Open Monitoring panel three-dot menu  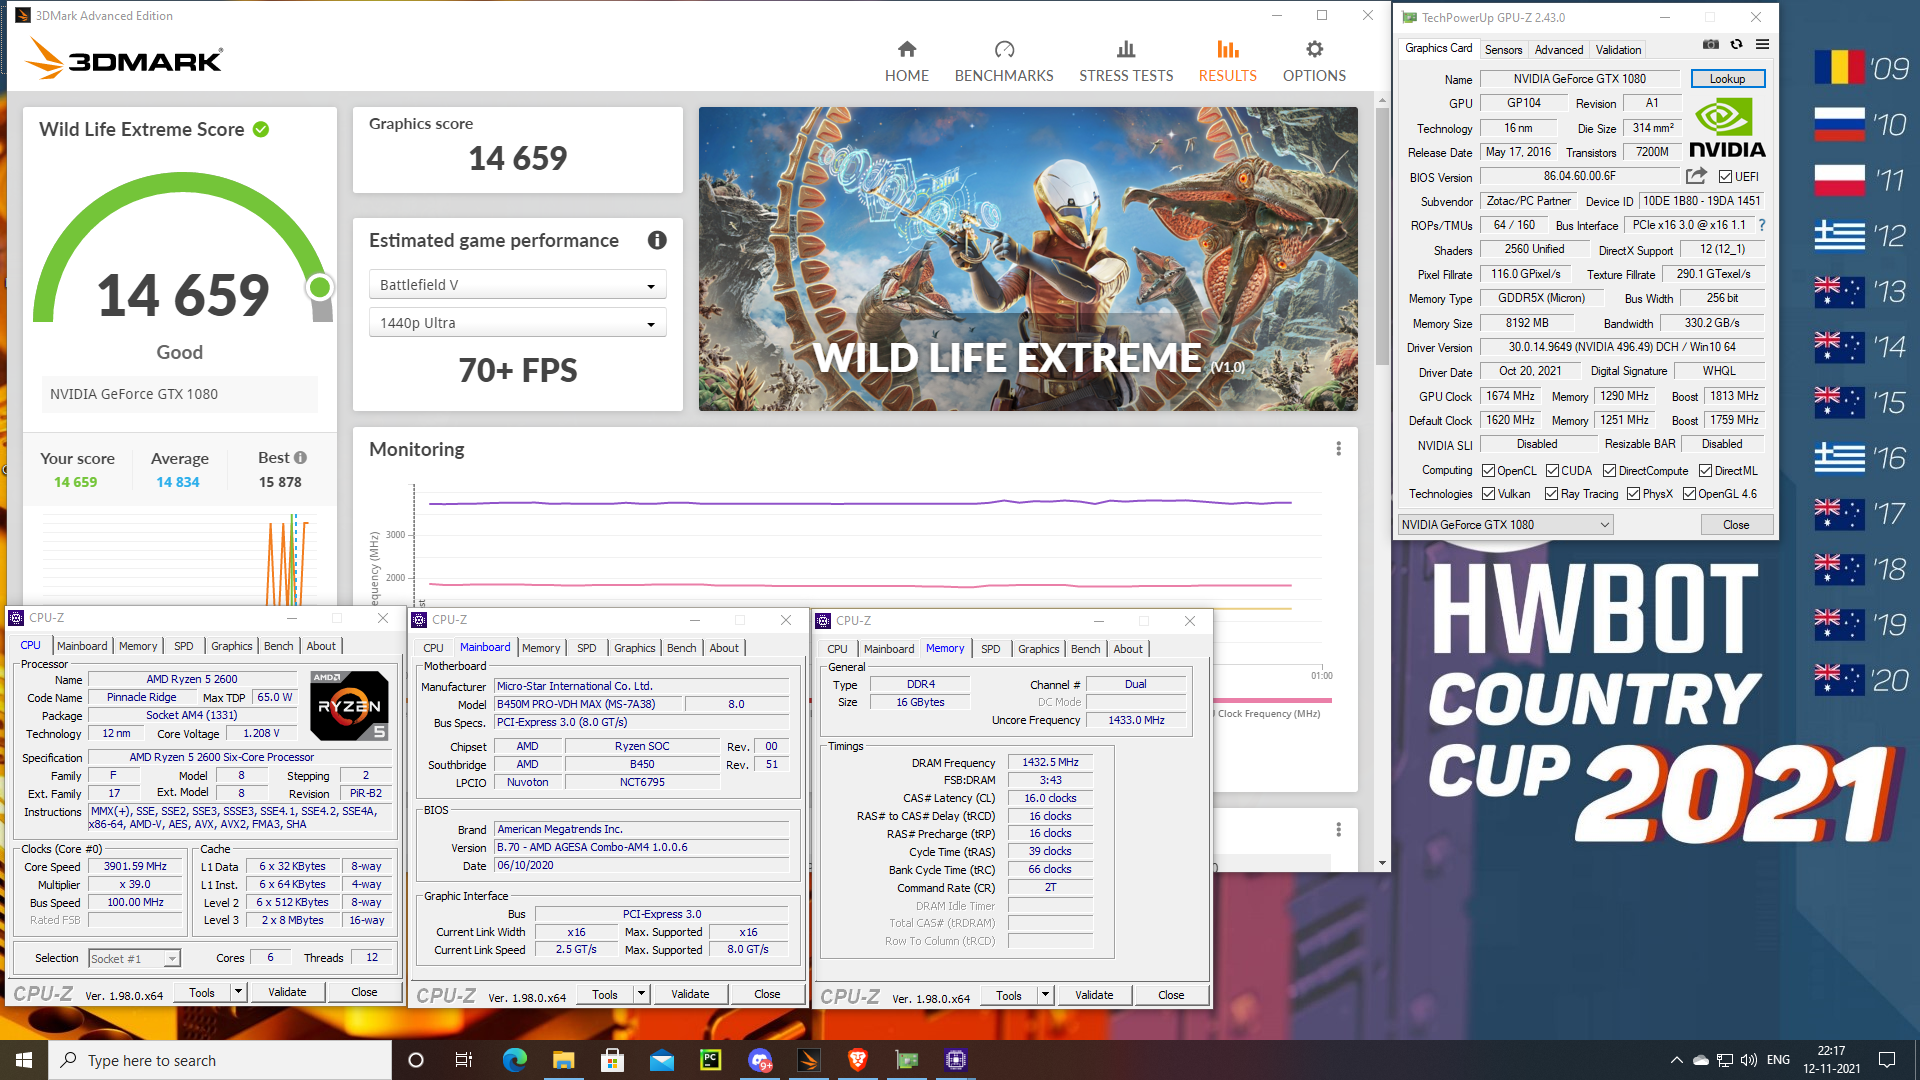[1338, 449]
